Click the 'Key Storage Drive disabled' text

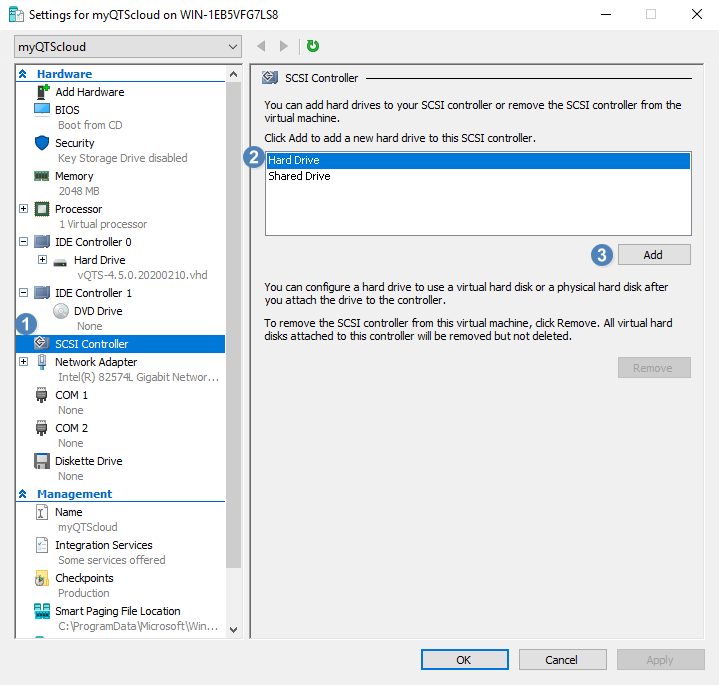pyautogui.click(x=122, y=158)
